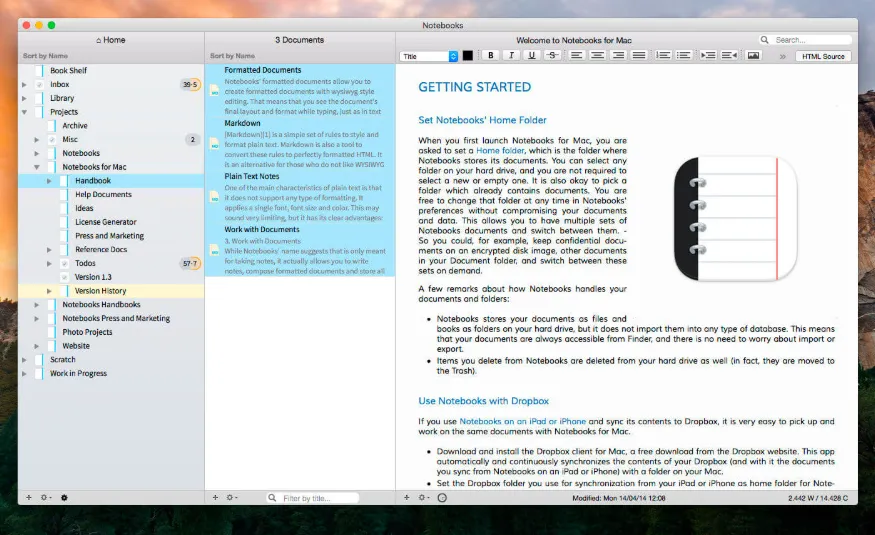This screenshot has width=875, height=535.
Task: Expand the Library folder
Action: point(24,98)
